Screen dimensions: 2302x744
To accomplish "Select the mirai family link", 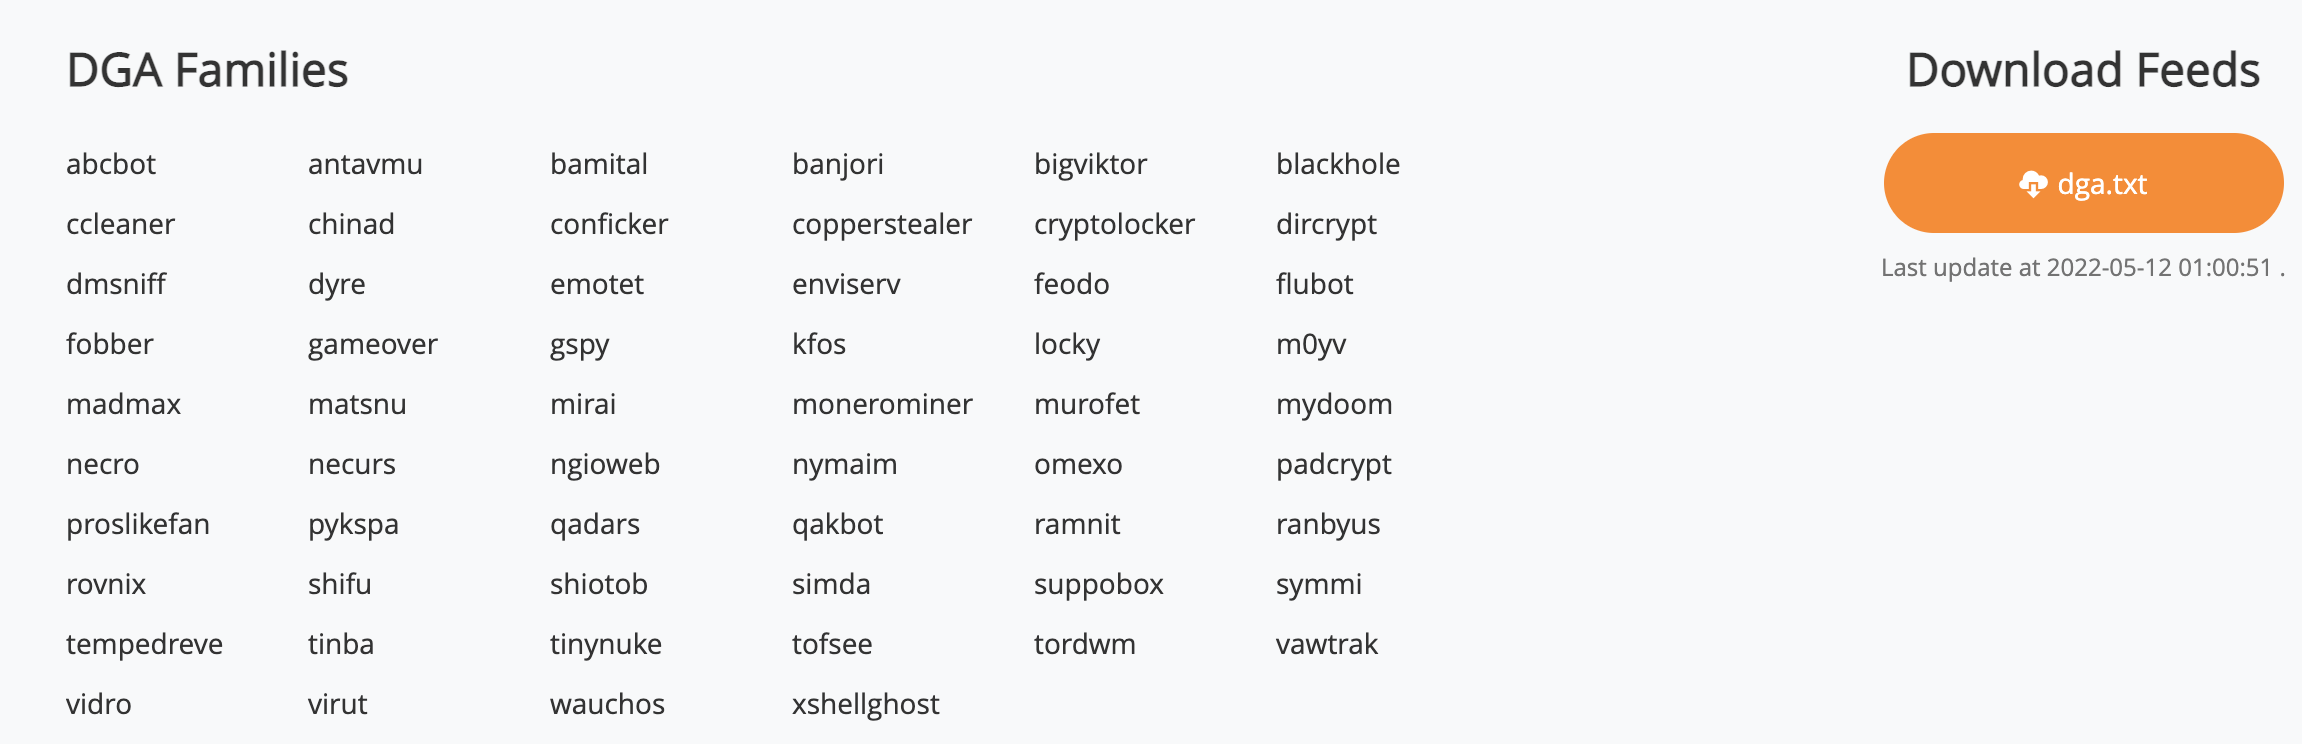I will (582, 404).
